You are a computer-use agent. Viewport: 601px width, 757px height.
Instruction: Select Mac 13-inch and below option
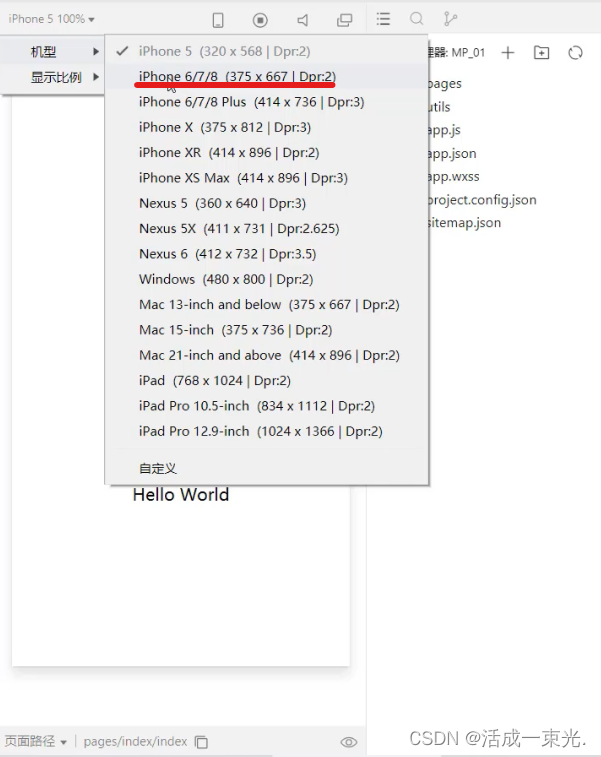point(266,305)
